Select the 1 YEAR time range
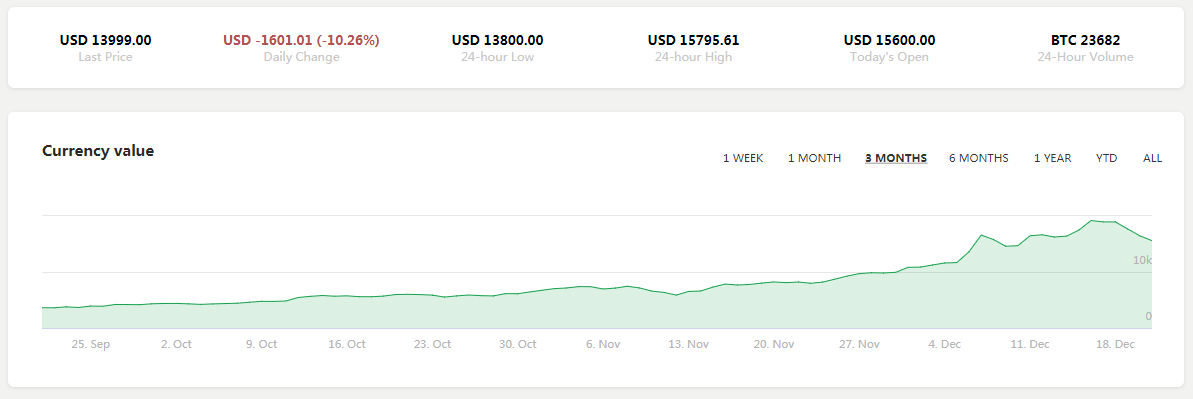Screen dimensions: 1193x399 pos(1052,158)
